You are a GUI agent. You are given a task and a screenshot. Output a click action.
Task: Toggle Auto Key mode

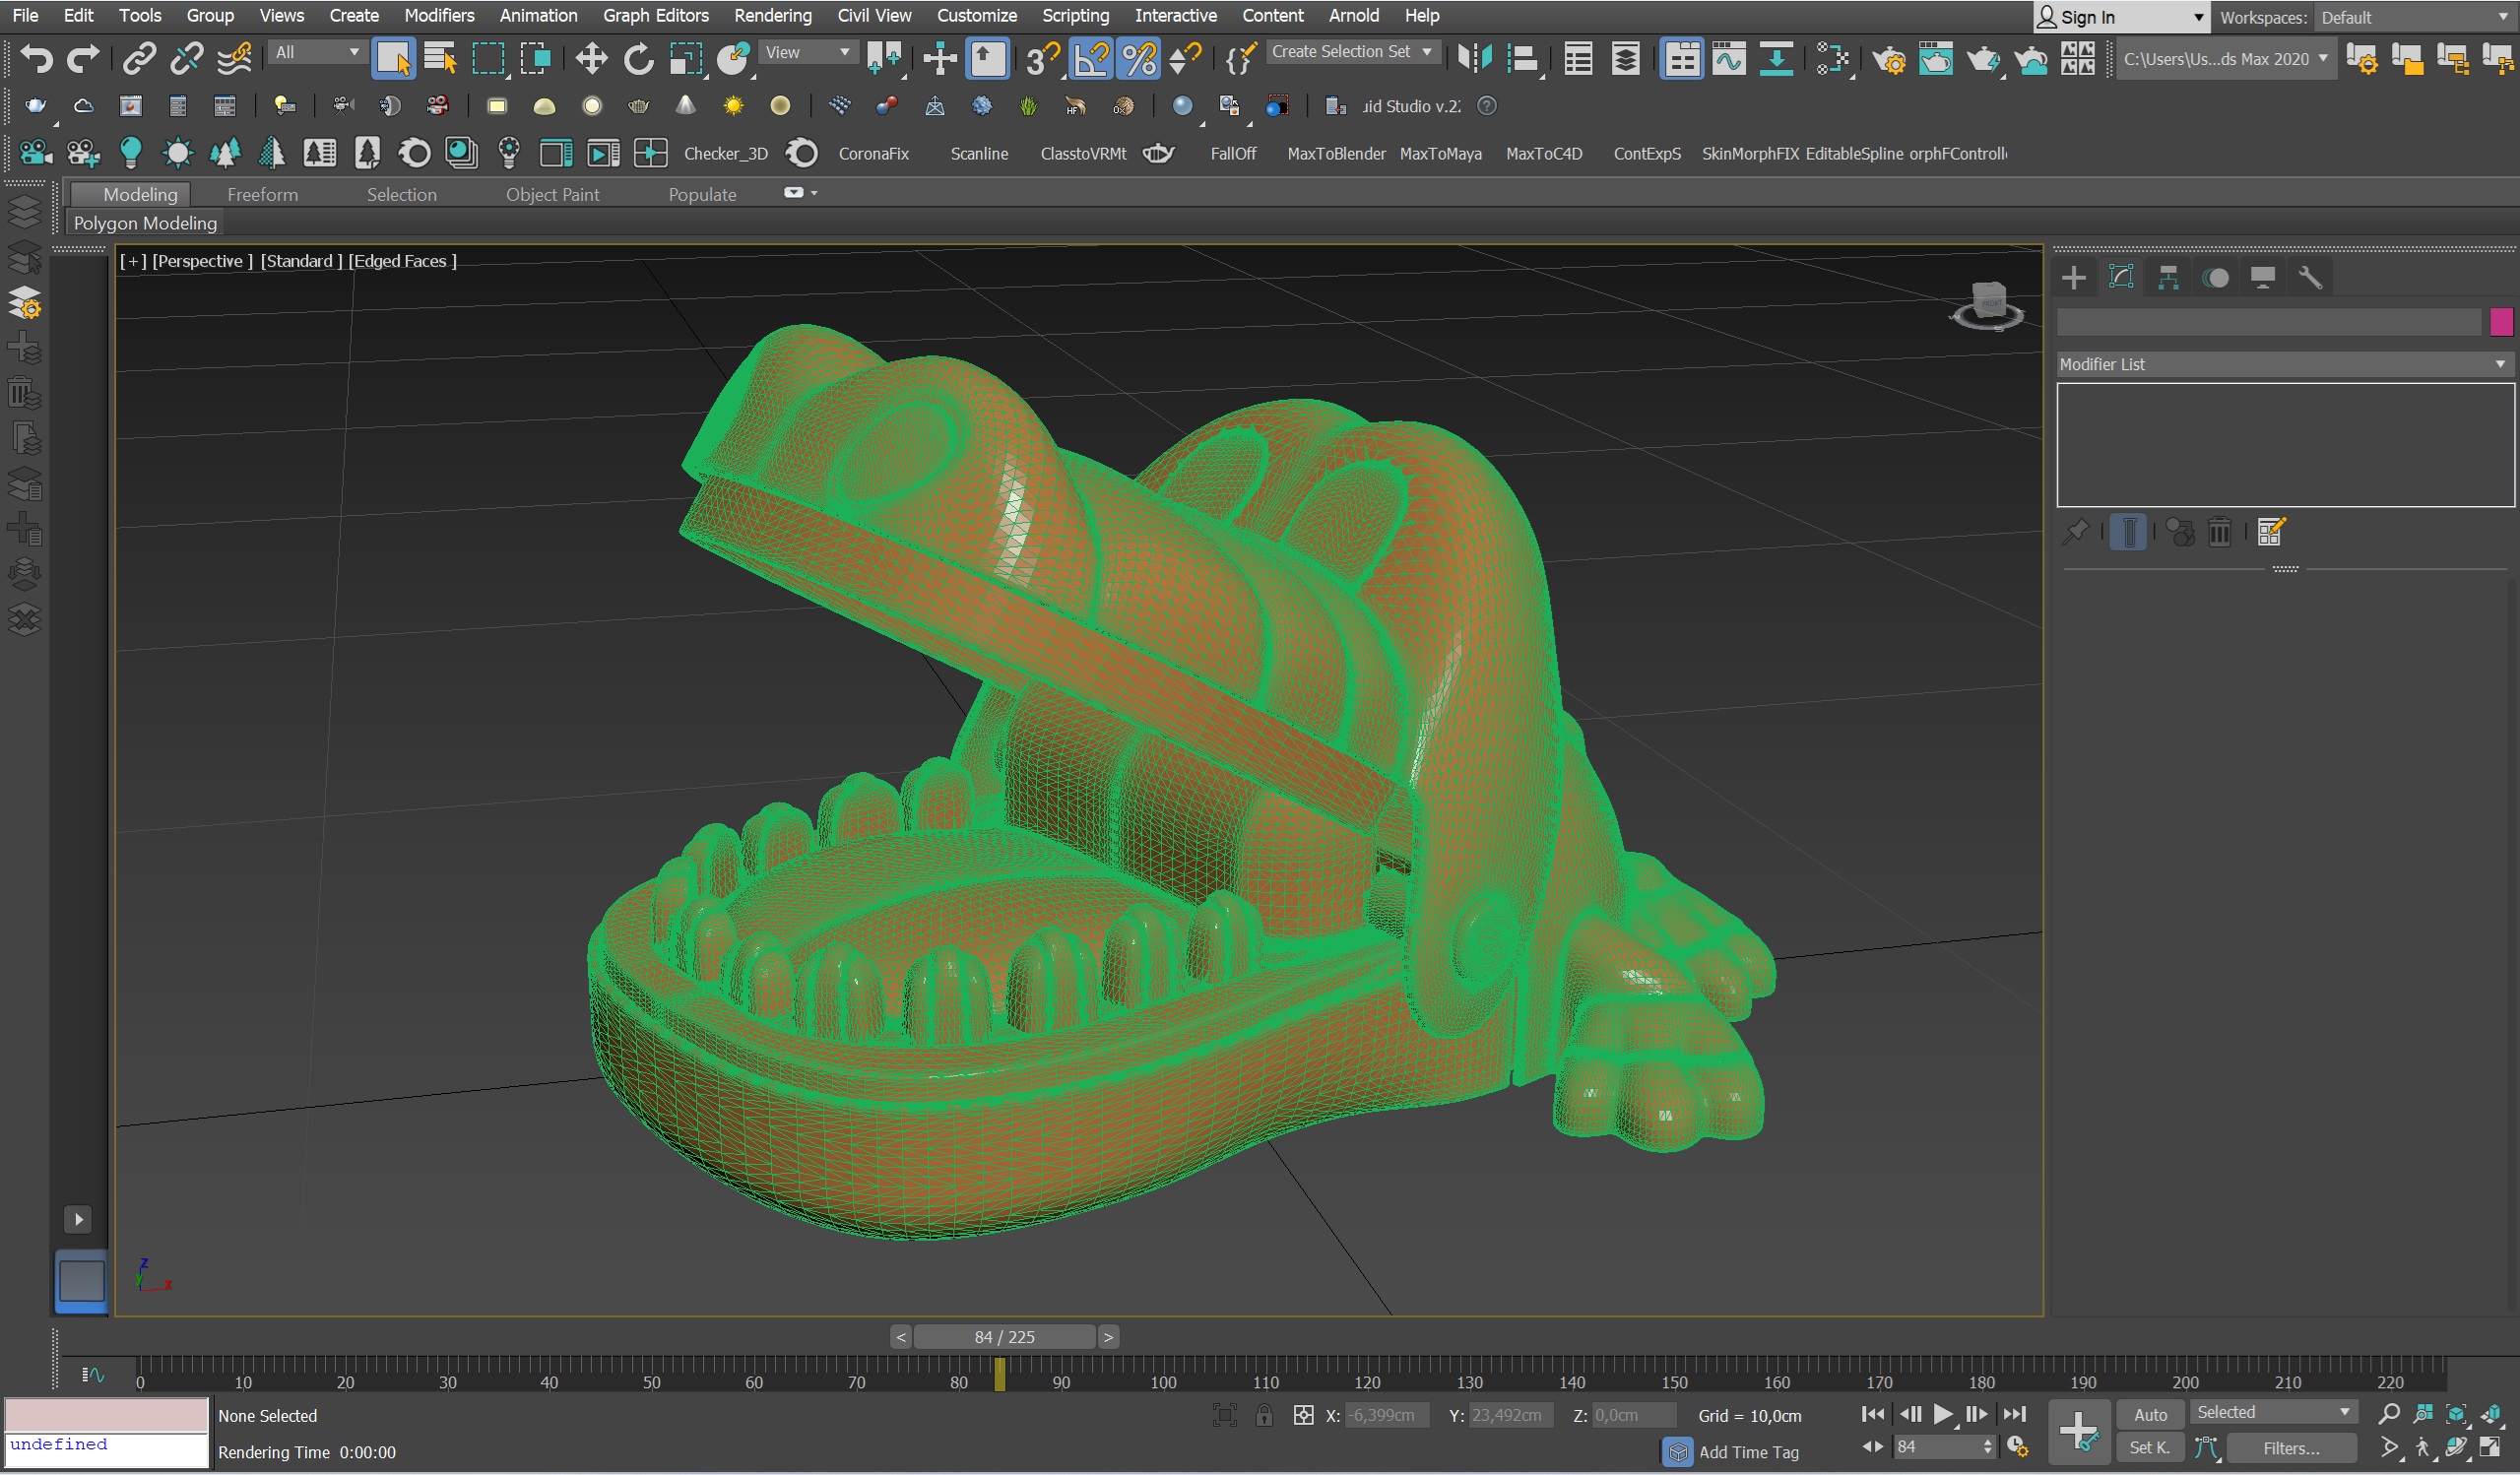click(2150, 1414)
